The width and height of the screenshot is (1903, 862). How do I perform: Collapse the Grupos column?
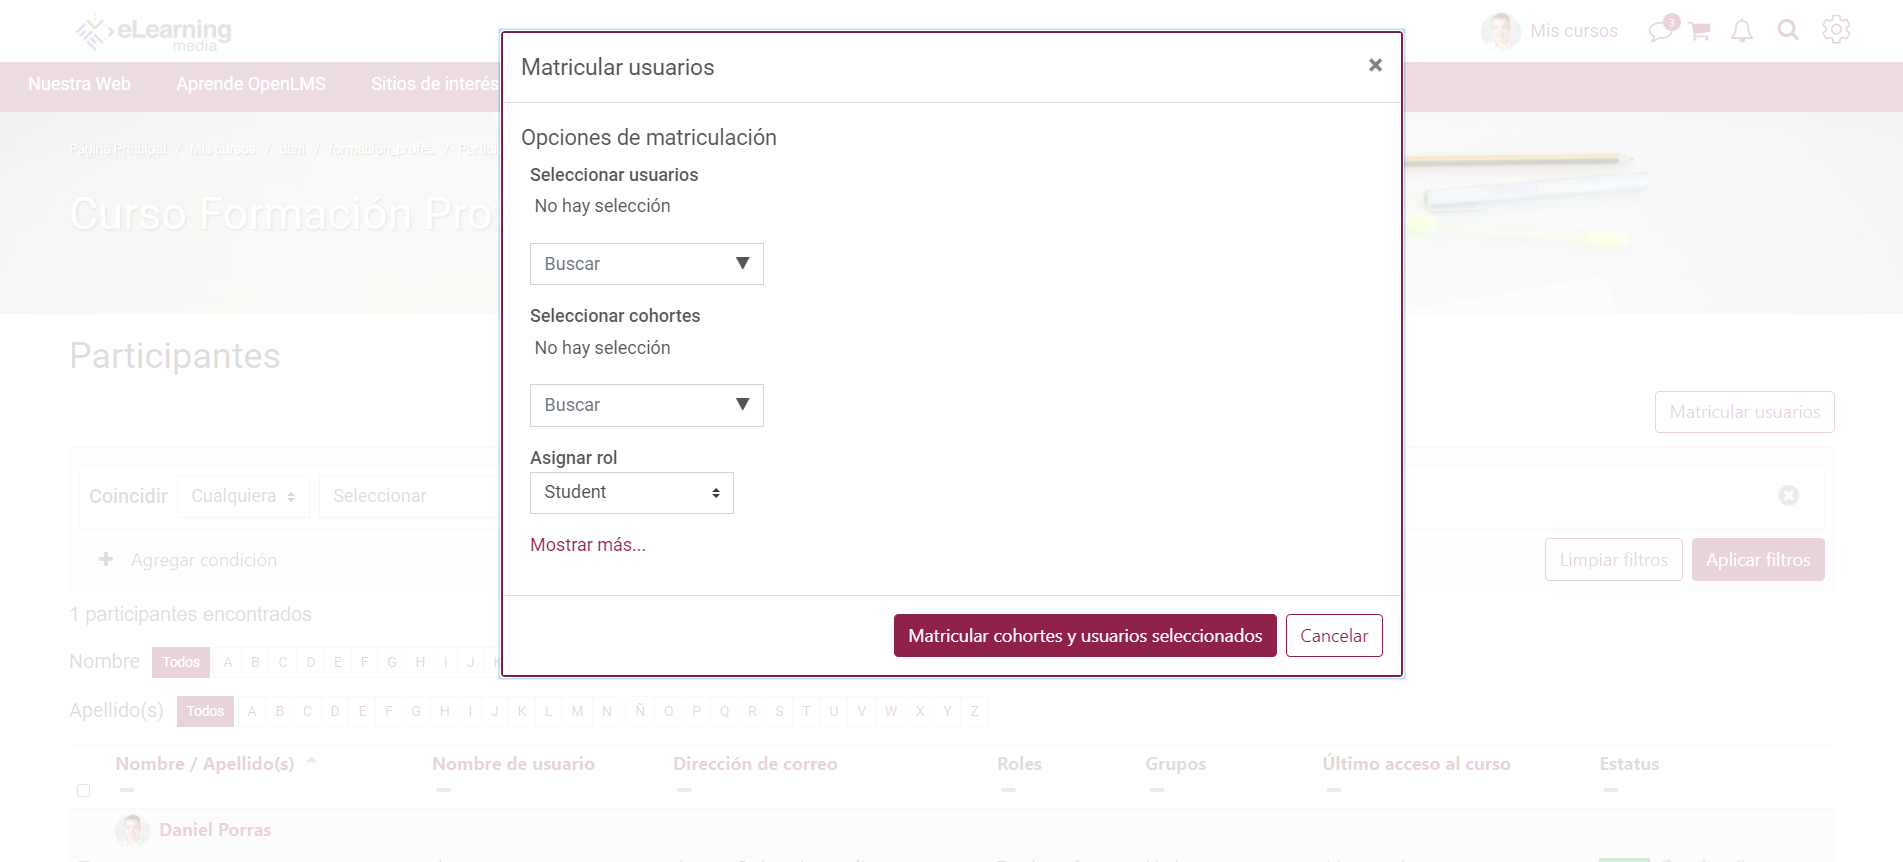[x=1156, y=790]
